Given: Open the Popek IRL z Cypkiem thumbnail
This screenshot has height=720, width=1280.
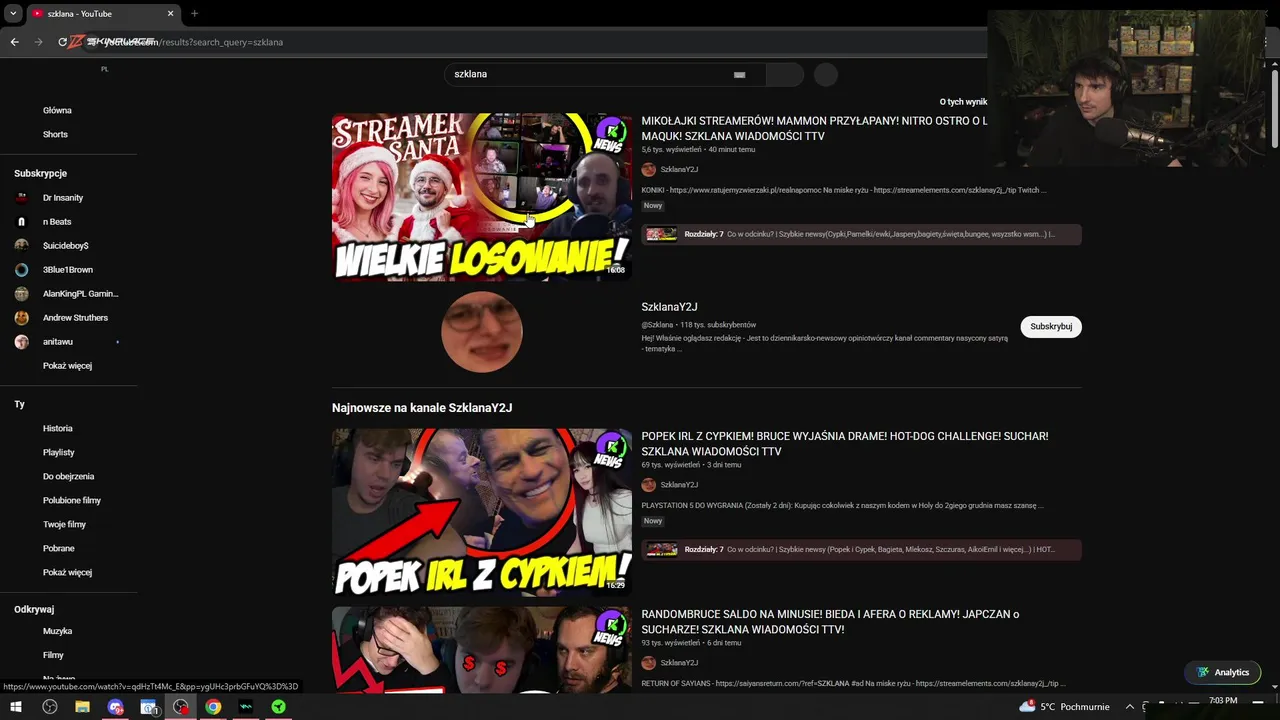Looking at the screenshot, I should [482, 512].
